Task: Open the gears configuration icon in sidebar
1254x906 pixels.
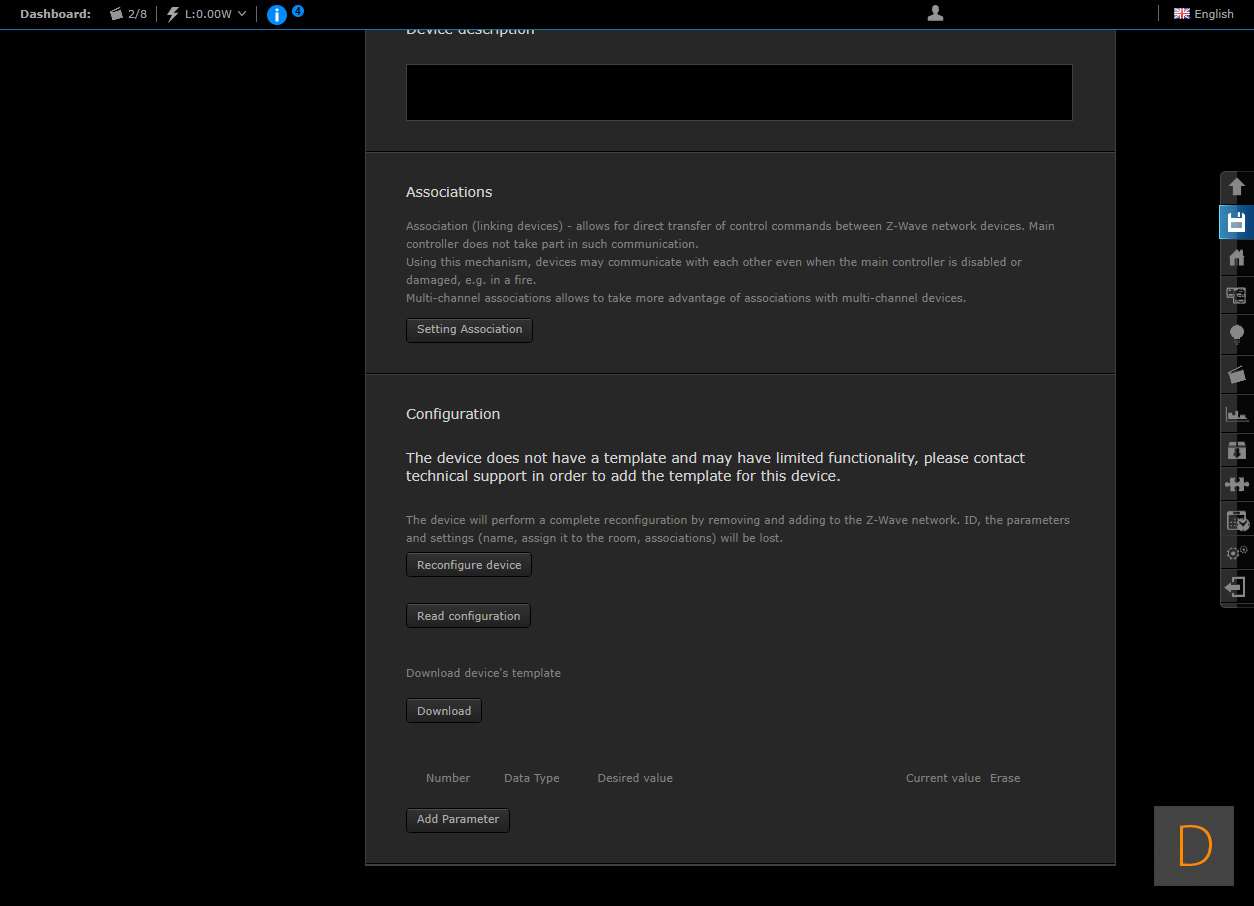Action: 1236,552
